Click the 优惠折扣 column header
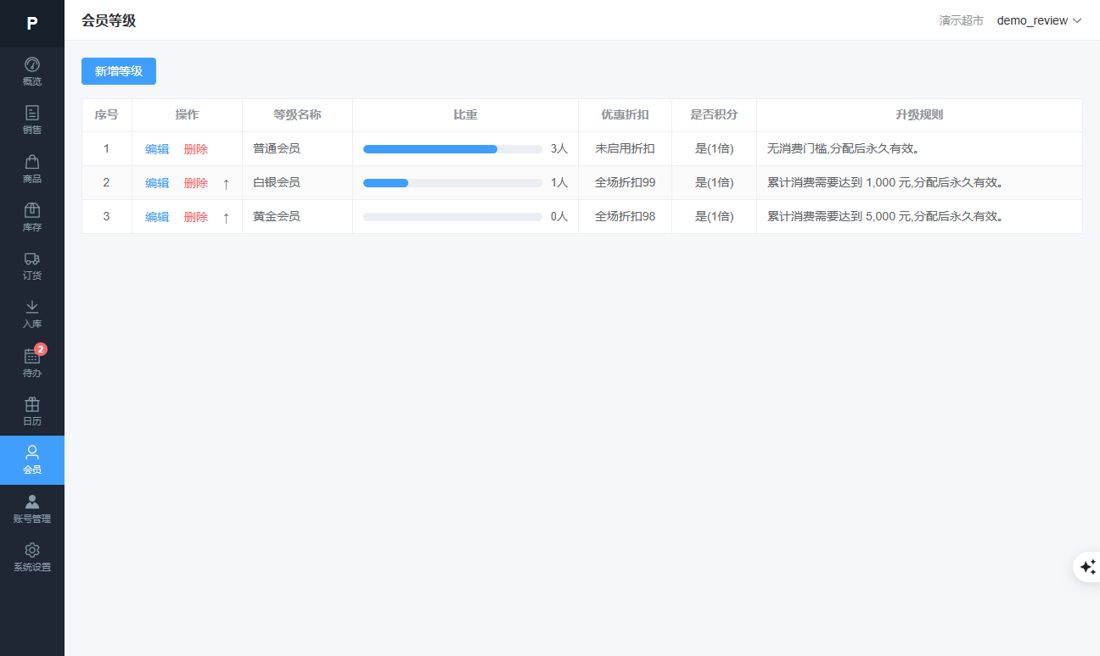The image size is (1100, 656). tap(625, 114)
